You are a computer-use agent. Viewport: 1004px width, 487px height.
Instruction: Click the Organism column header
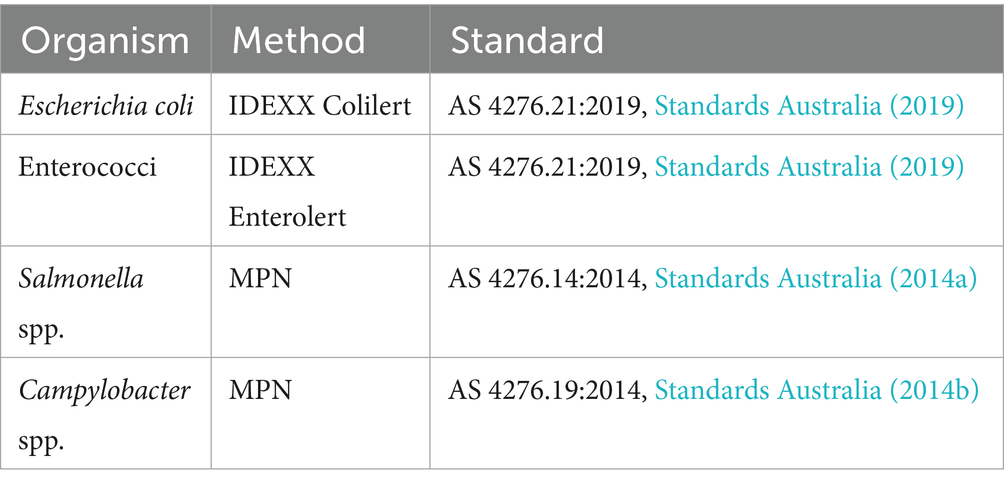pyautogui.click(x=106, y=41)
